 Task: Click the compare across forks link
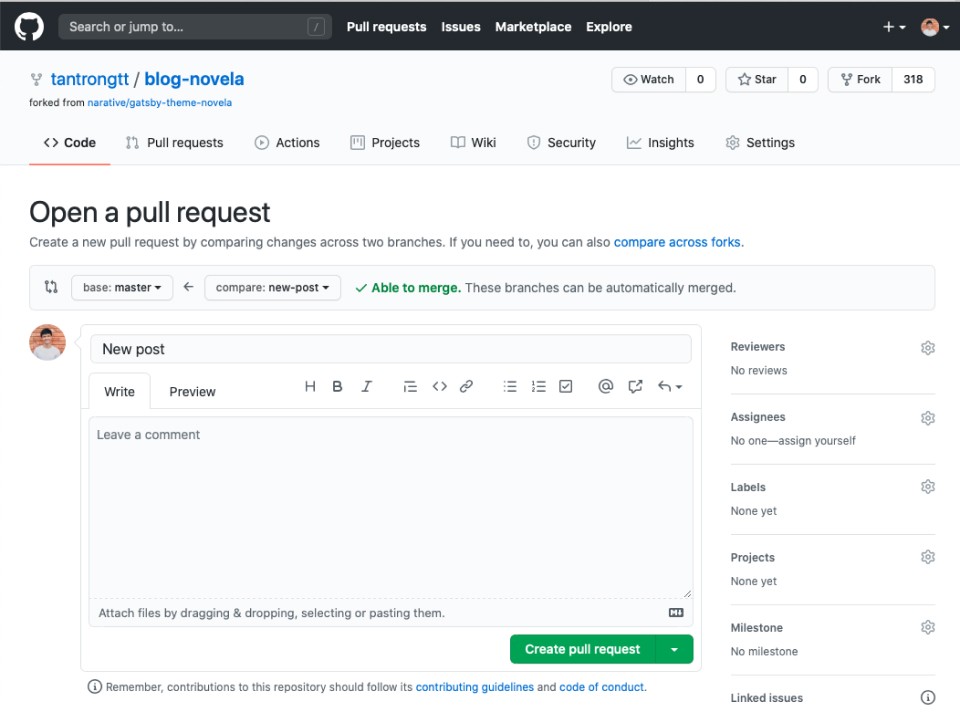click(677, 243)
